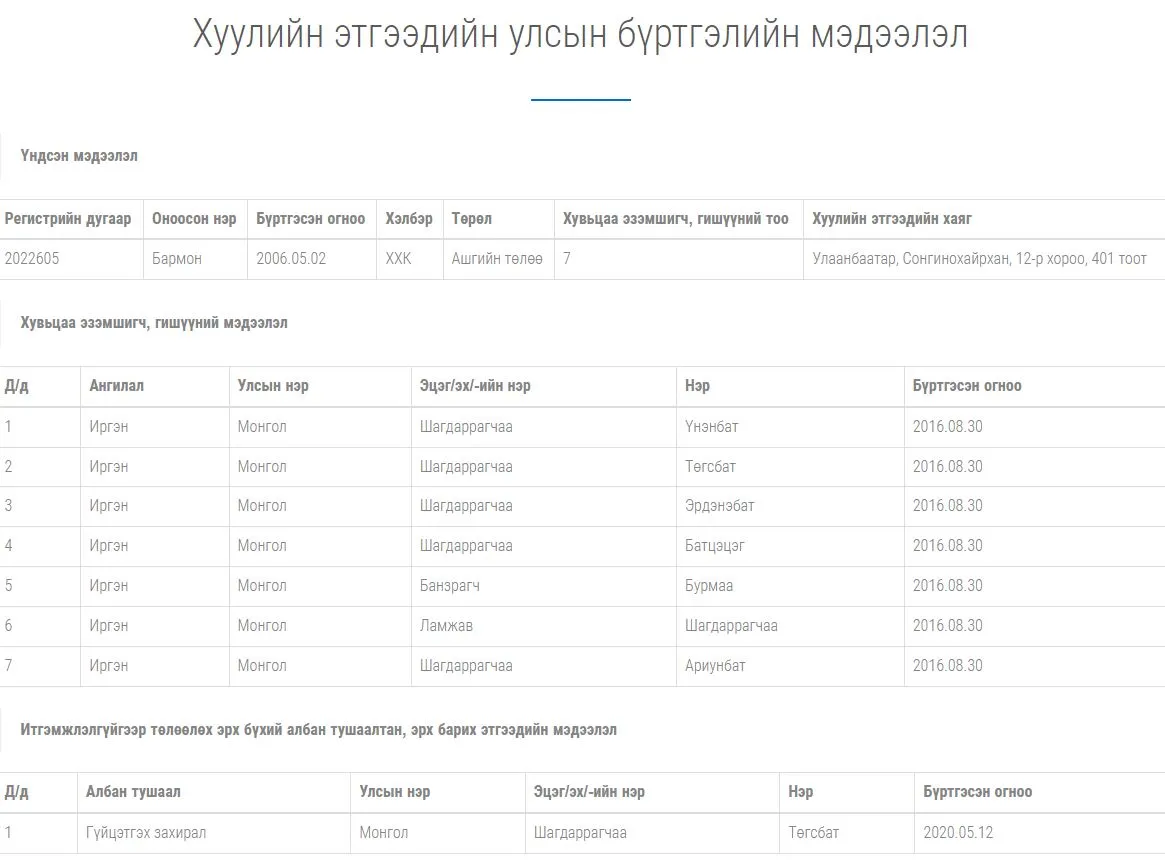Screen dimensions: 1165x860
Task: Select "Шагдаррагчаа" in the Гүйцэтгэх захирал row
Action: [x=580, y=832]
